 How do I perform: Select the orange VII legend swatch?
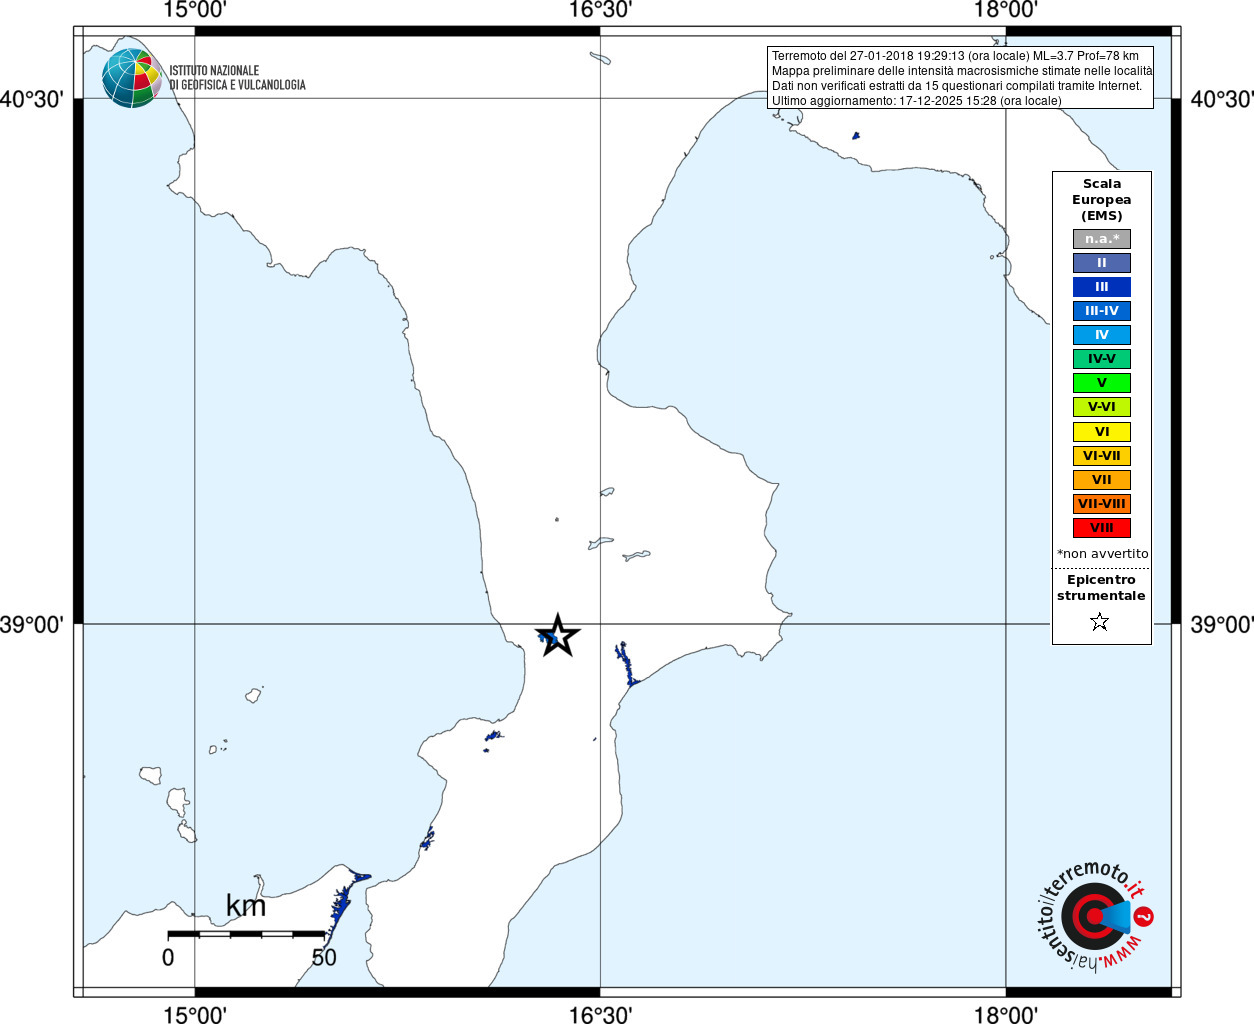click(x=1102, y=480)
